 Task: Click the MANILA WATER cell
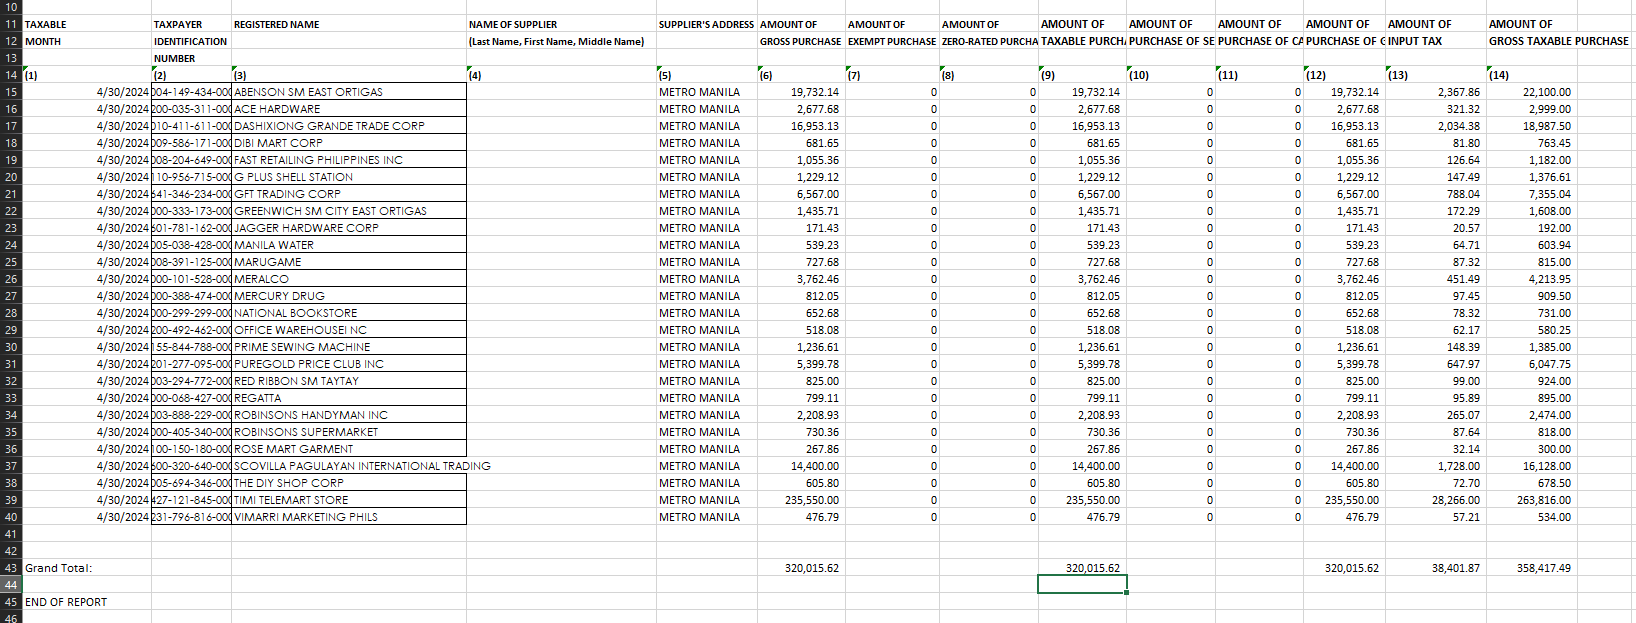point(349,245)
